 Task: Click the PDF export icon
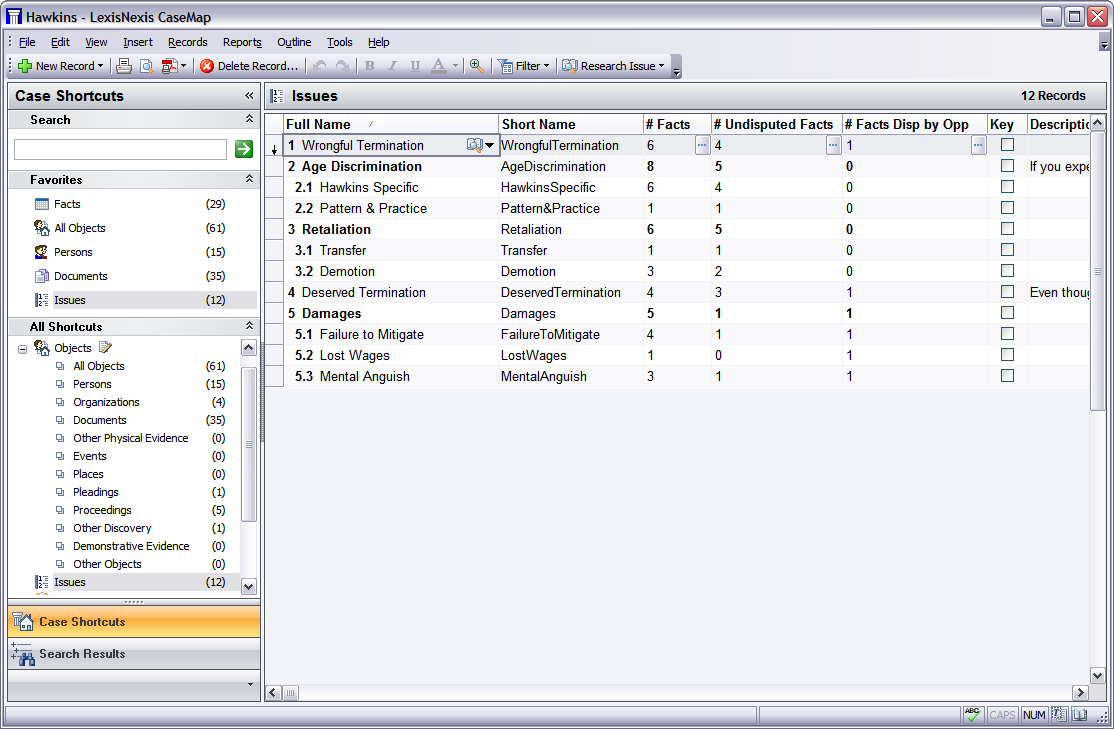click(x=169, y=66)
